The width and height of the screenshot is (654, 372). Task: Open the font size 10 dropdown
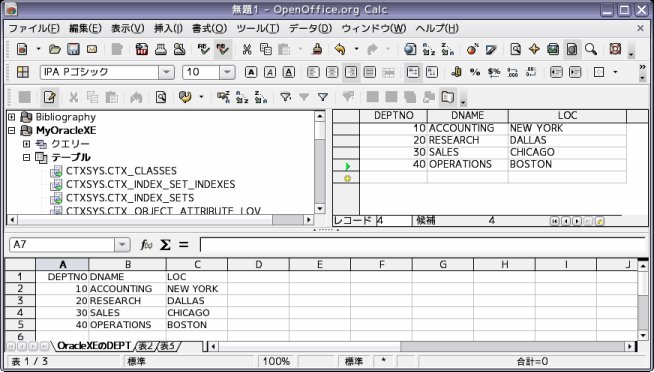tap(227, 73)
